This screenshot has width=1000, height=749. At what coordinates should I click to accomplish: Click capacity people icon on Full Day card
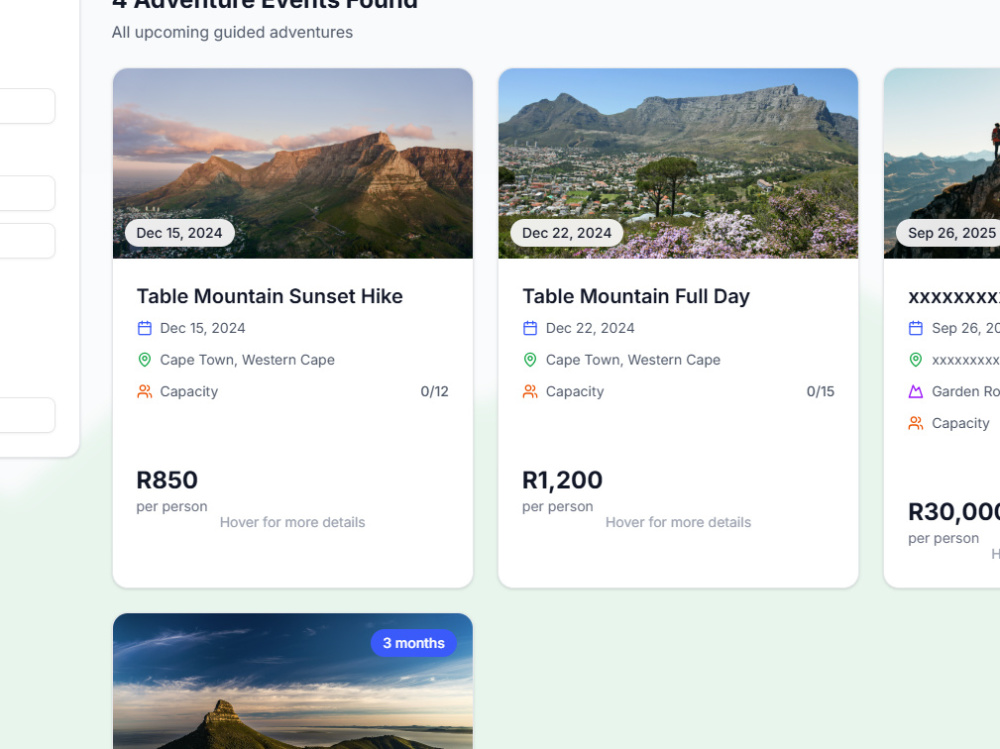(x=530, y=392)
